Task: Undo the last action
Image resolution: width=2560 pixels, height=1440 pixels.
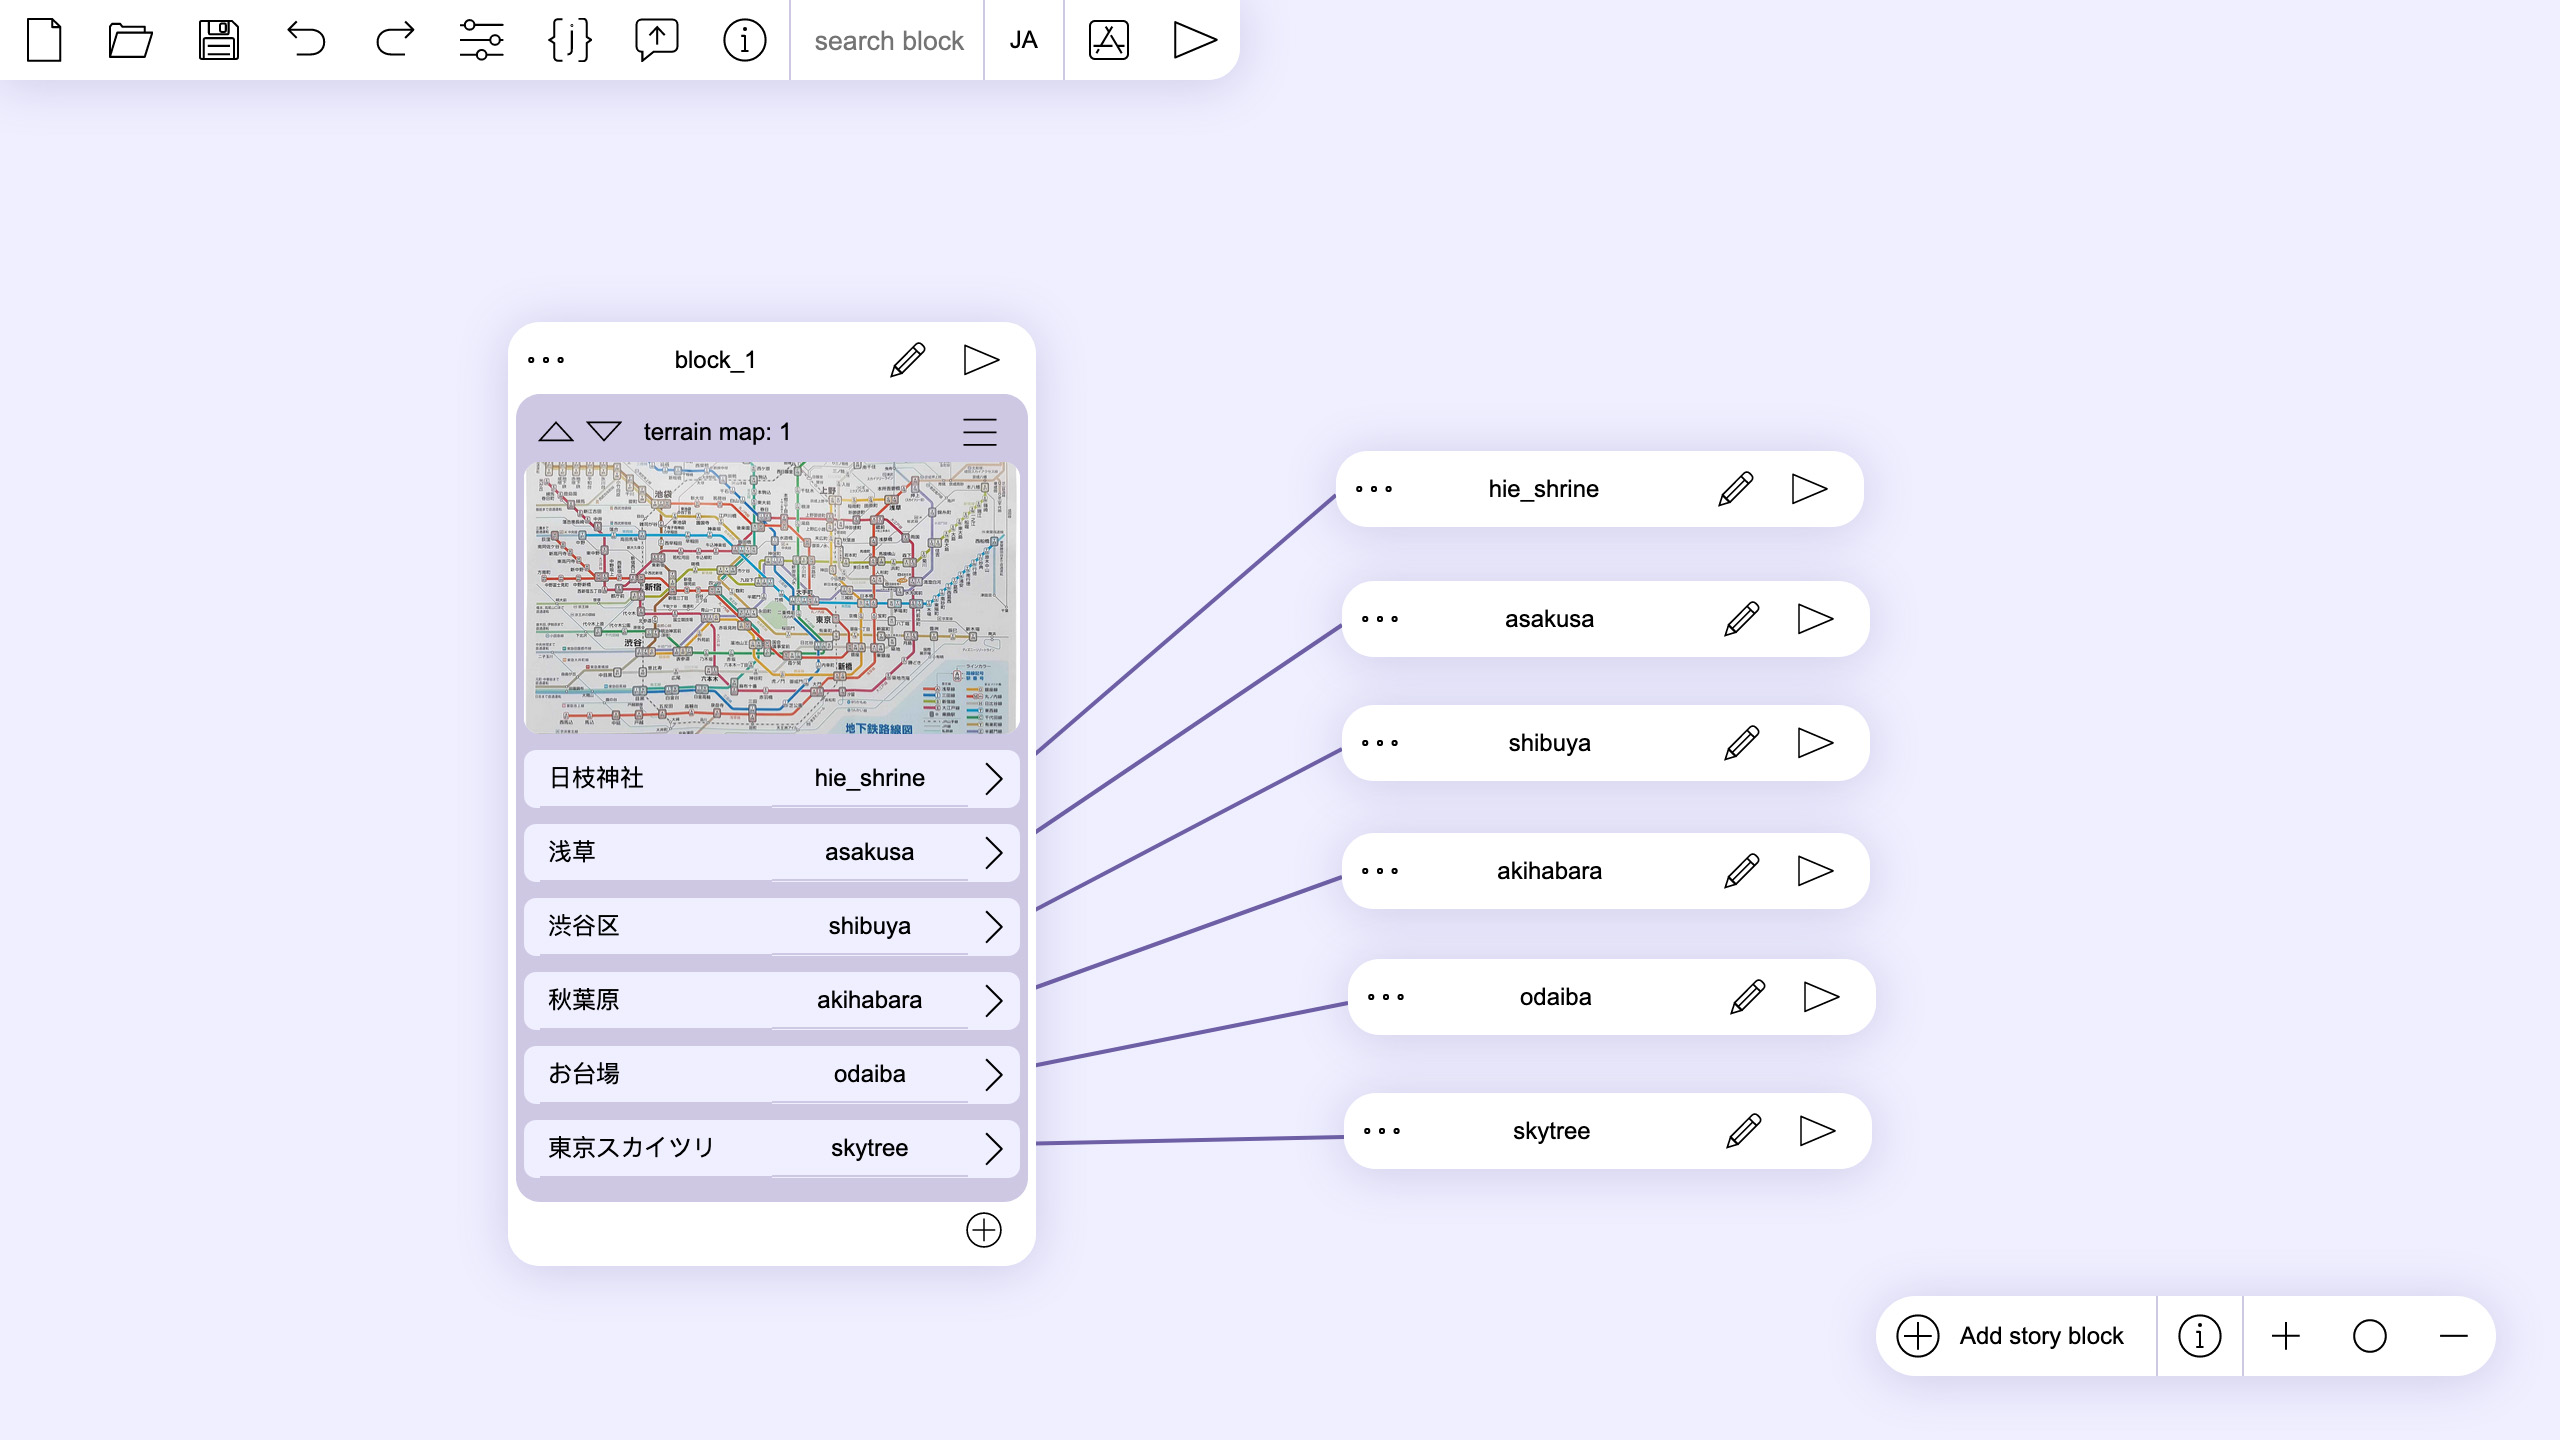Action: (x=306, y=40)
